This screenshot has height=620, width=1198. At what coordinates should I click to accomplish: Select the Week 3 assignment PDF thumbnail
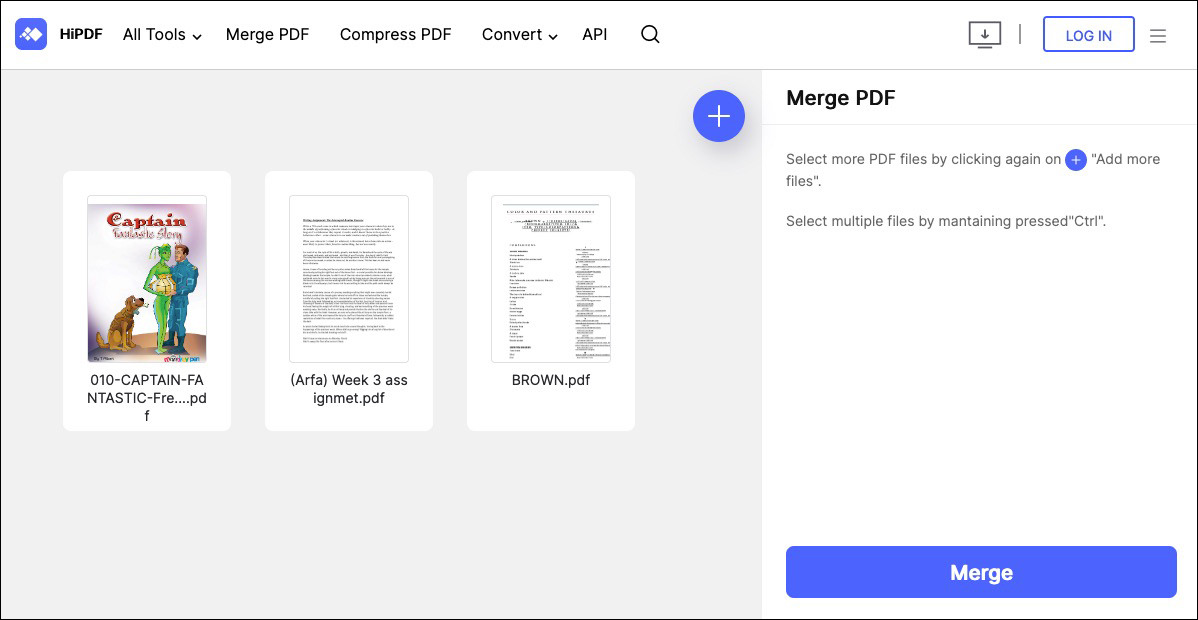pos(348,279)
